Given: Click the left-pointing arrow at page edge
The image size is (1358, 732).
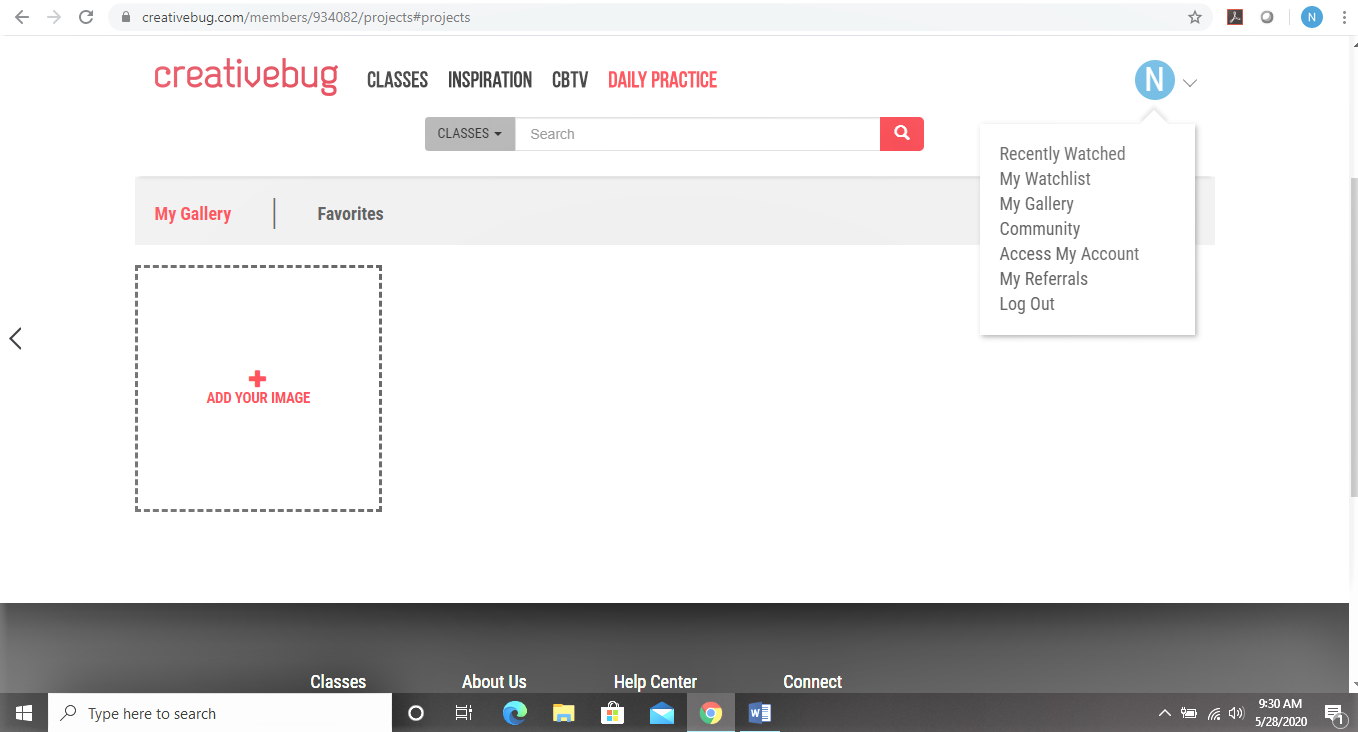Looking at the screenshot, I should tap(15, 338).
